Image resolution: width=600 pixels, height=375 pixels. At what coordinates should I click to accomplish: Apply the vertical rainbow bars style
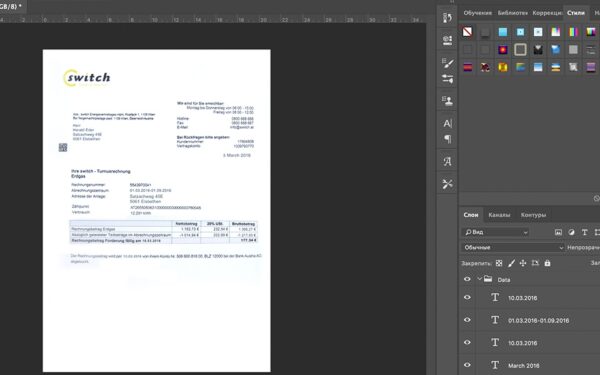click(573, 32)
